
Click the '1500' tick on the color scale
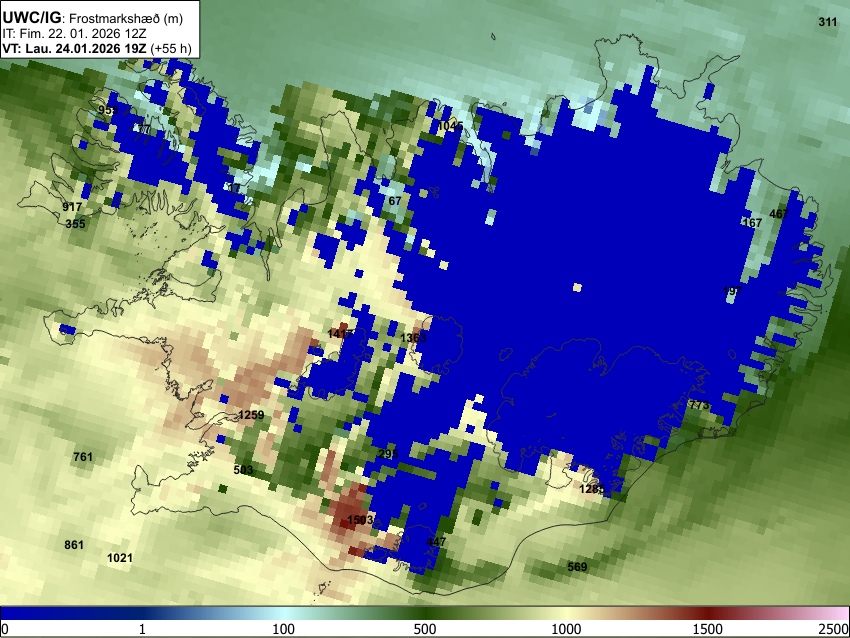(x=708, y=629)
